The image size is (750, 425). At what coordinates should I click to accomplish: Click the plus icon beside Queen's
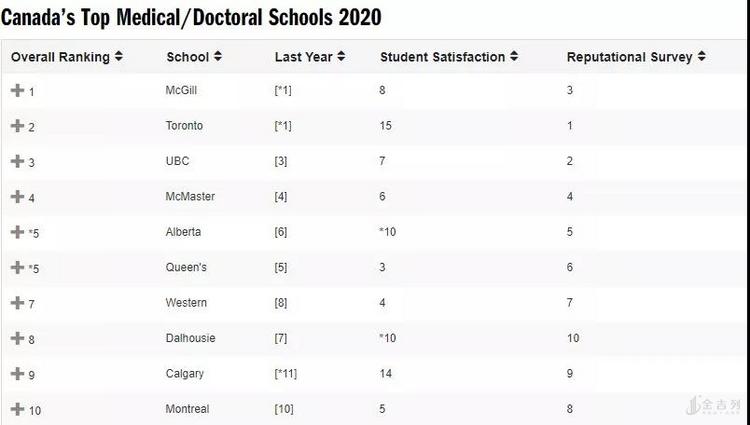(17, 268)
